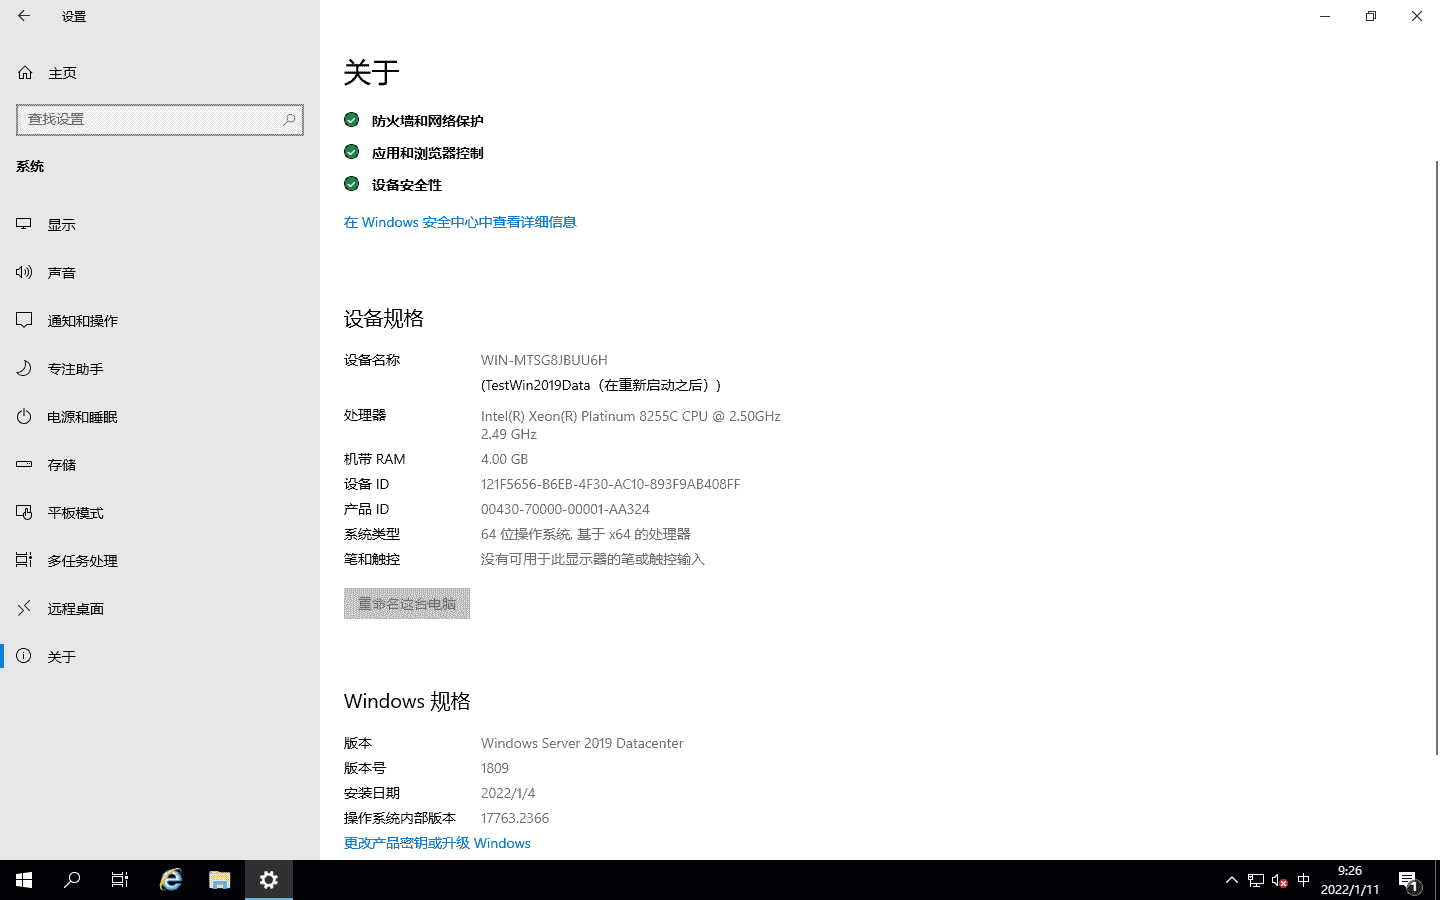The width and height of the screenshot is (1440, 900).
Task: Click the Windows 规格 heading
Action: point(407,701)
